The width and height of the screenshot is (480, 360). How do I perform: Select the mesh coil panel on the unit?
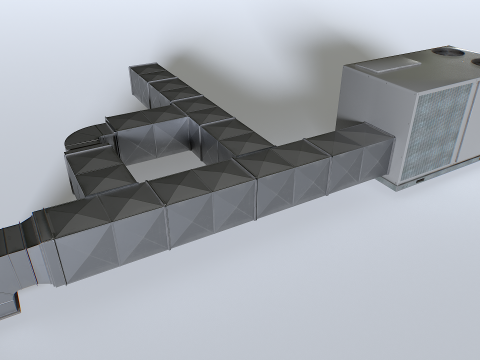pyautogui.click(x=436, y=132)
